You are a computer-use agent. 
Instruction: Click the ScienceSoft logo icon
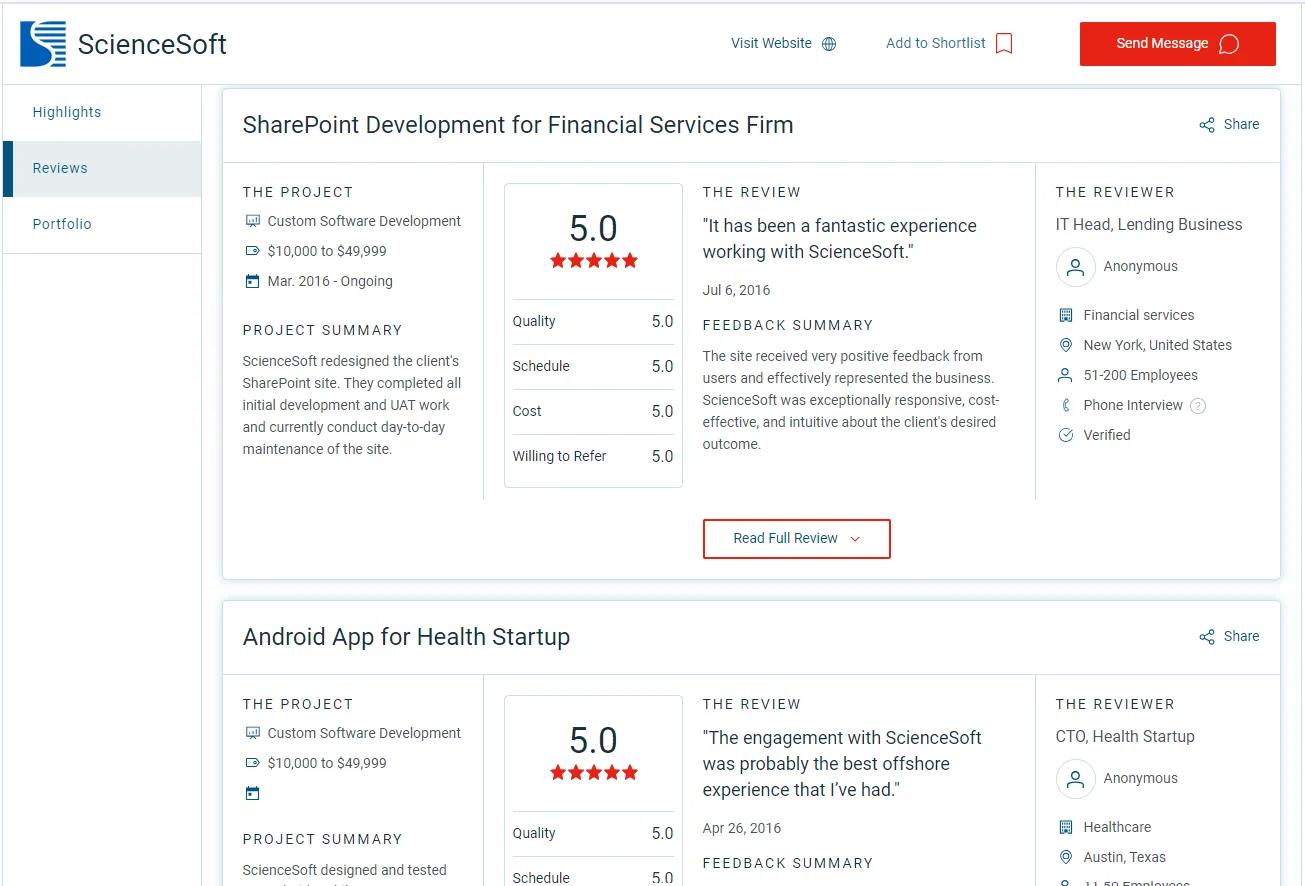(43, 44)
